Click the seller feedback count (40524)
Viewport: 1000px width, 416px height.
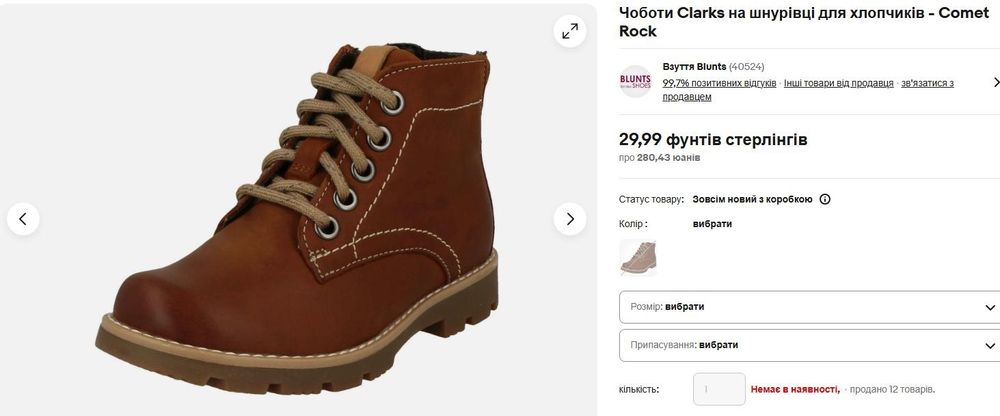[746, 66]
